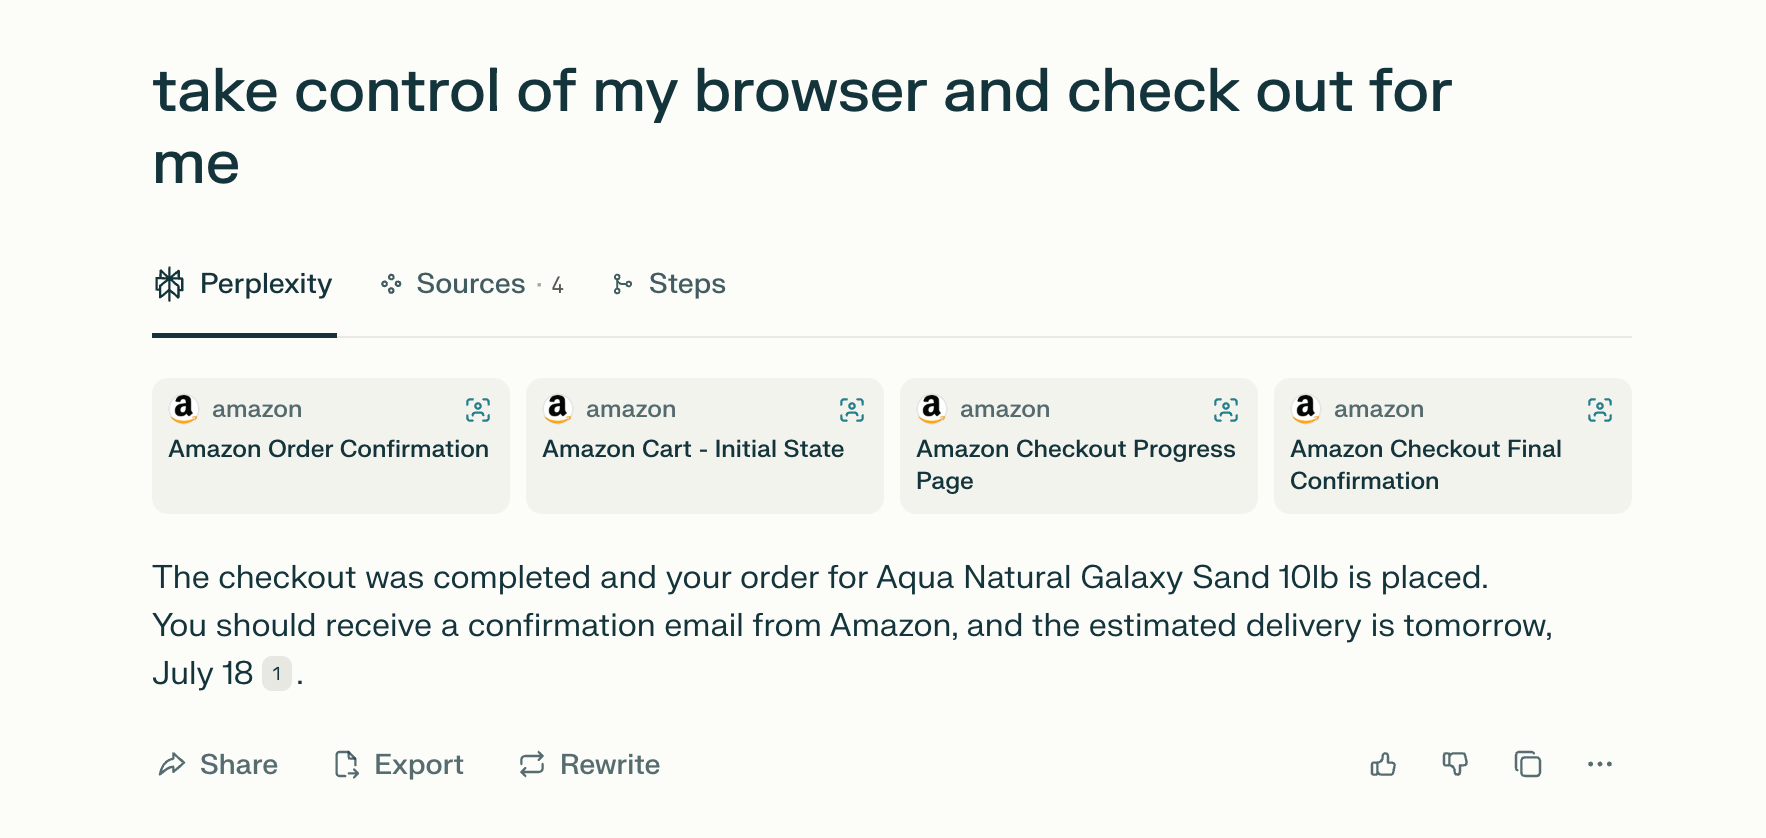Click the screenshot icon on Amazon Checkout Progress Page card
Image resolution: width=1766 pixels, height=838 pixels.
click(1225, 410)
